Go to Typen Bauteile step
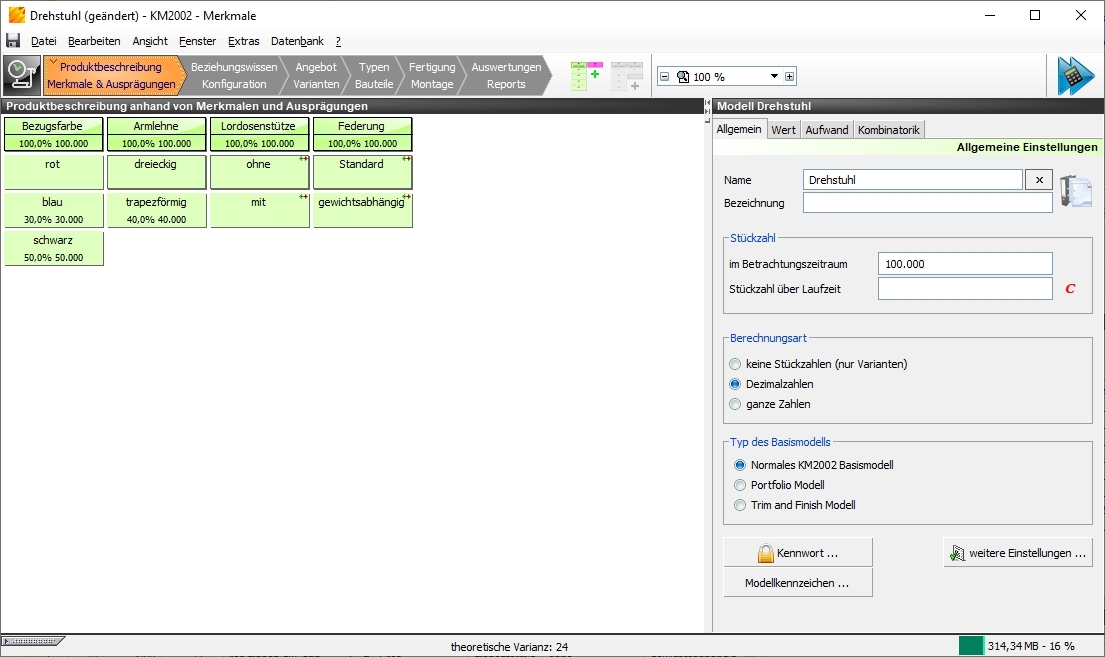1105x657 pixels. pos(374,75)
